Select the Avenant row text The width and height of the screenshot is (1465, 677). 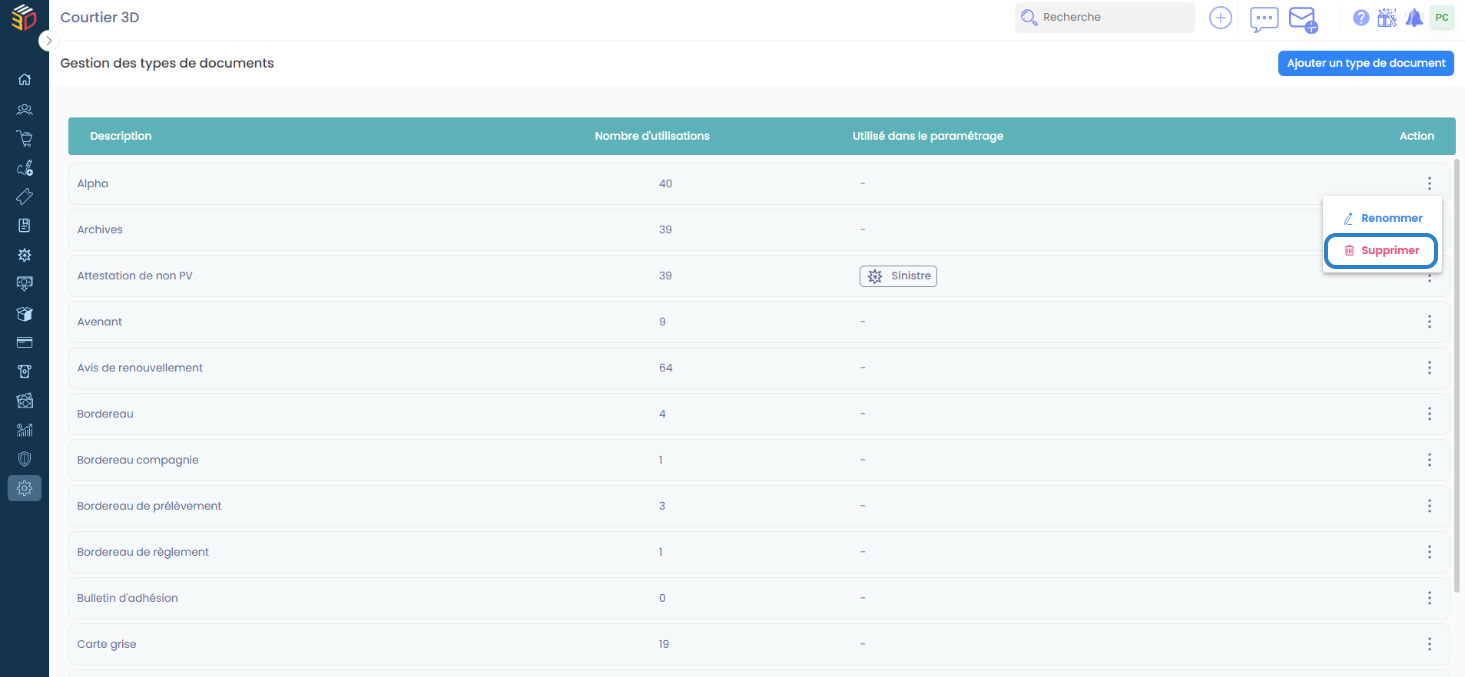(100, 321)
